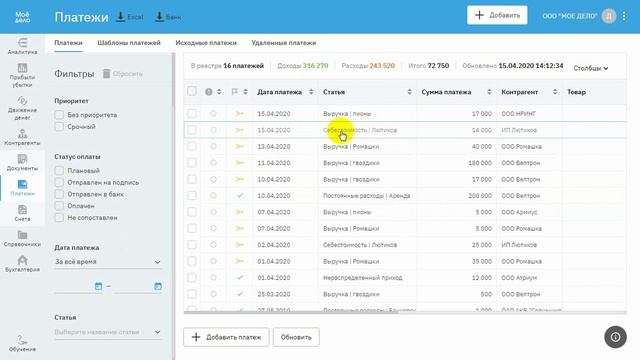Click company name ООО "МОЕ ДЕЛО"
The image size is (640, 360).
[569, 16]
